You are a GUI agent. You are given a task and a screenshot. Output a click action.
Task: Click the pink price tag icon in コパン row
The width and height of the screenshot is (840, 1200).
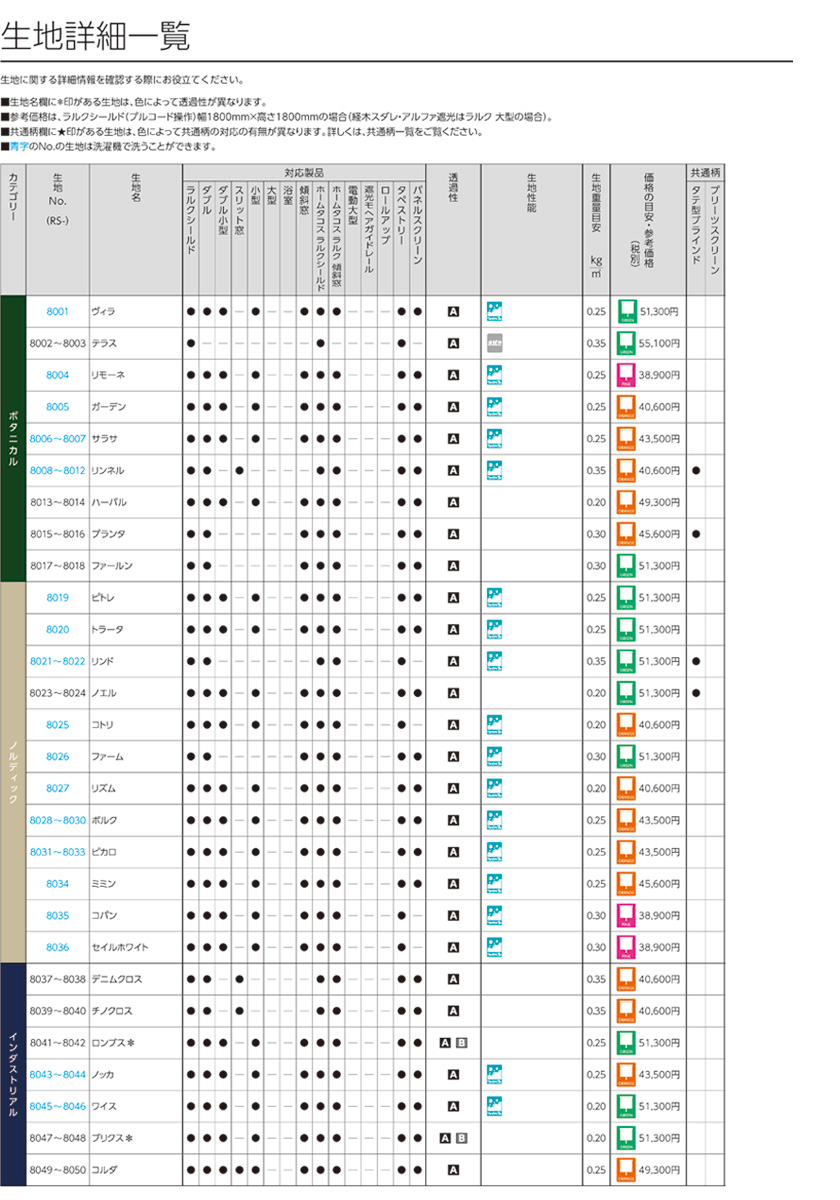click(x=627, y=915)
